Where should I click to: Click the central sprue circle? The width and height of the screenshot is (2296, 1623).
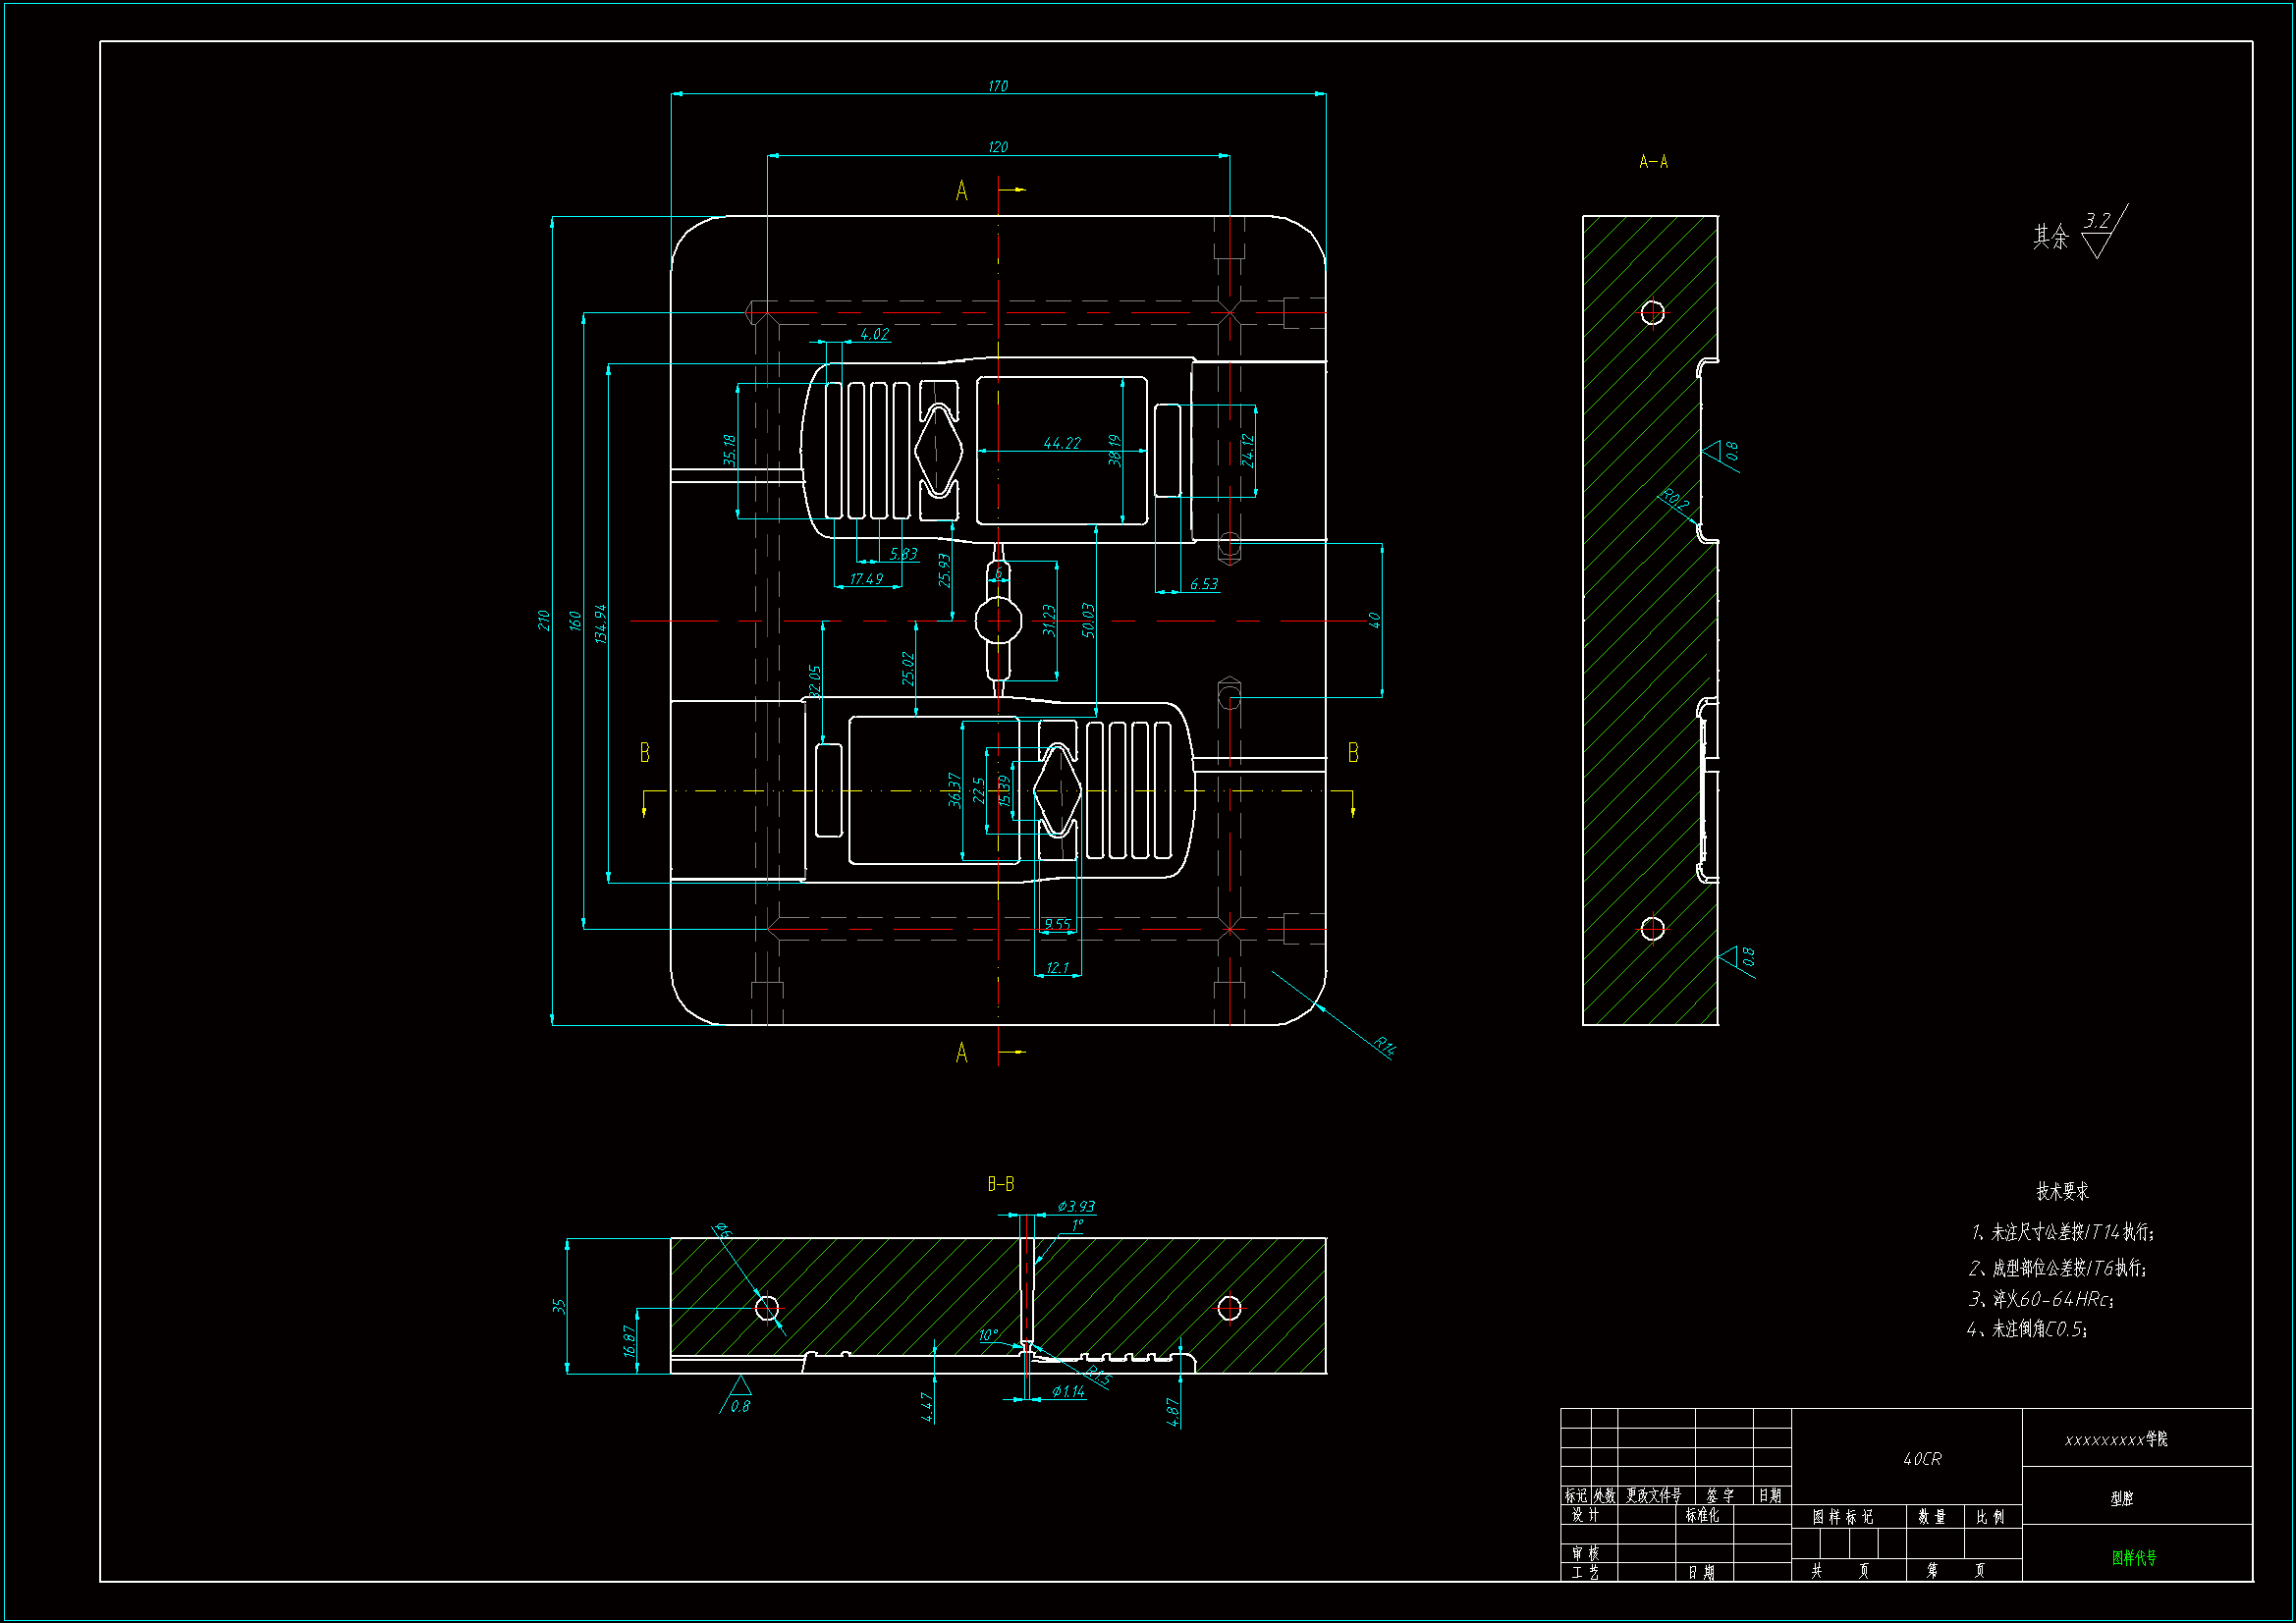998,621
